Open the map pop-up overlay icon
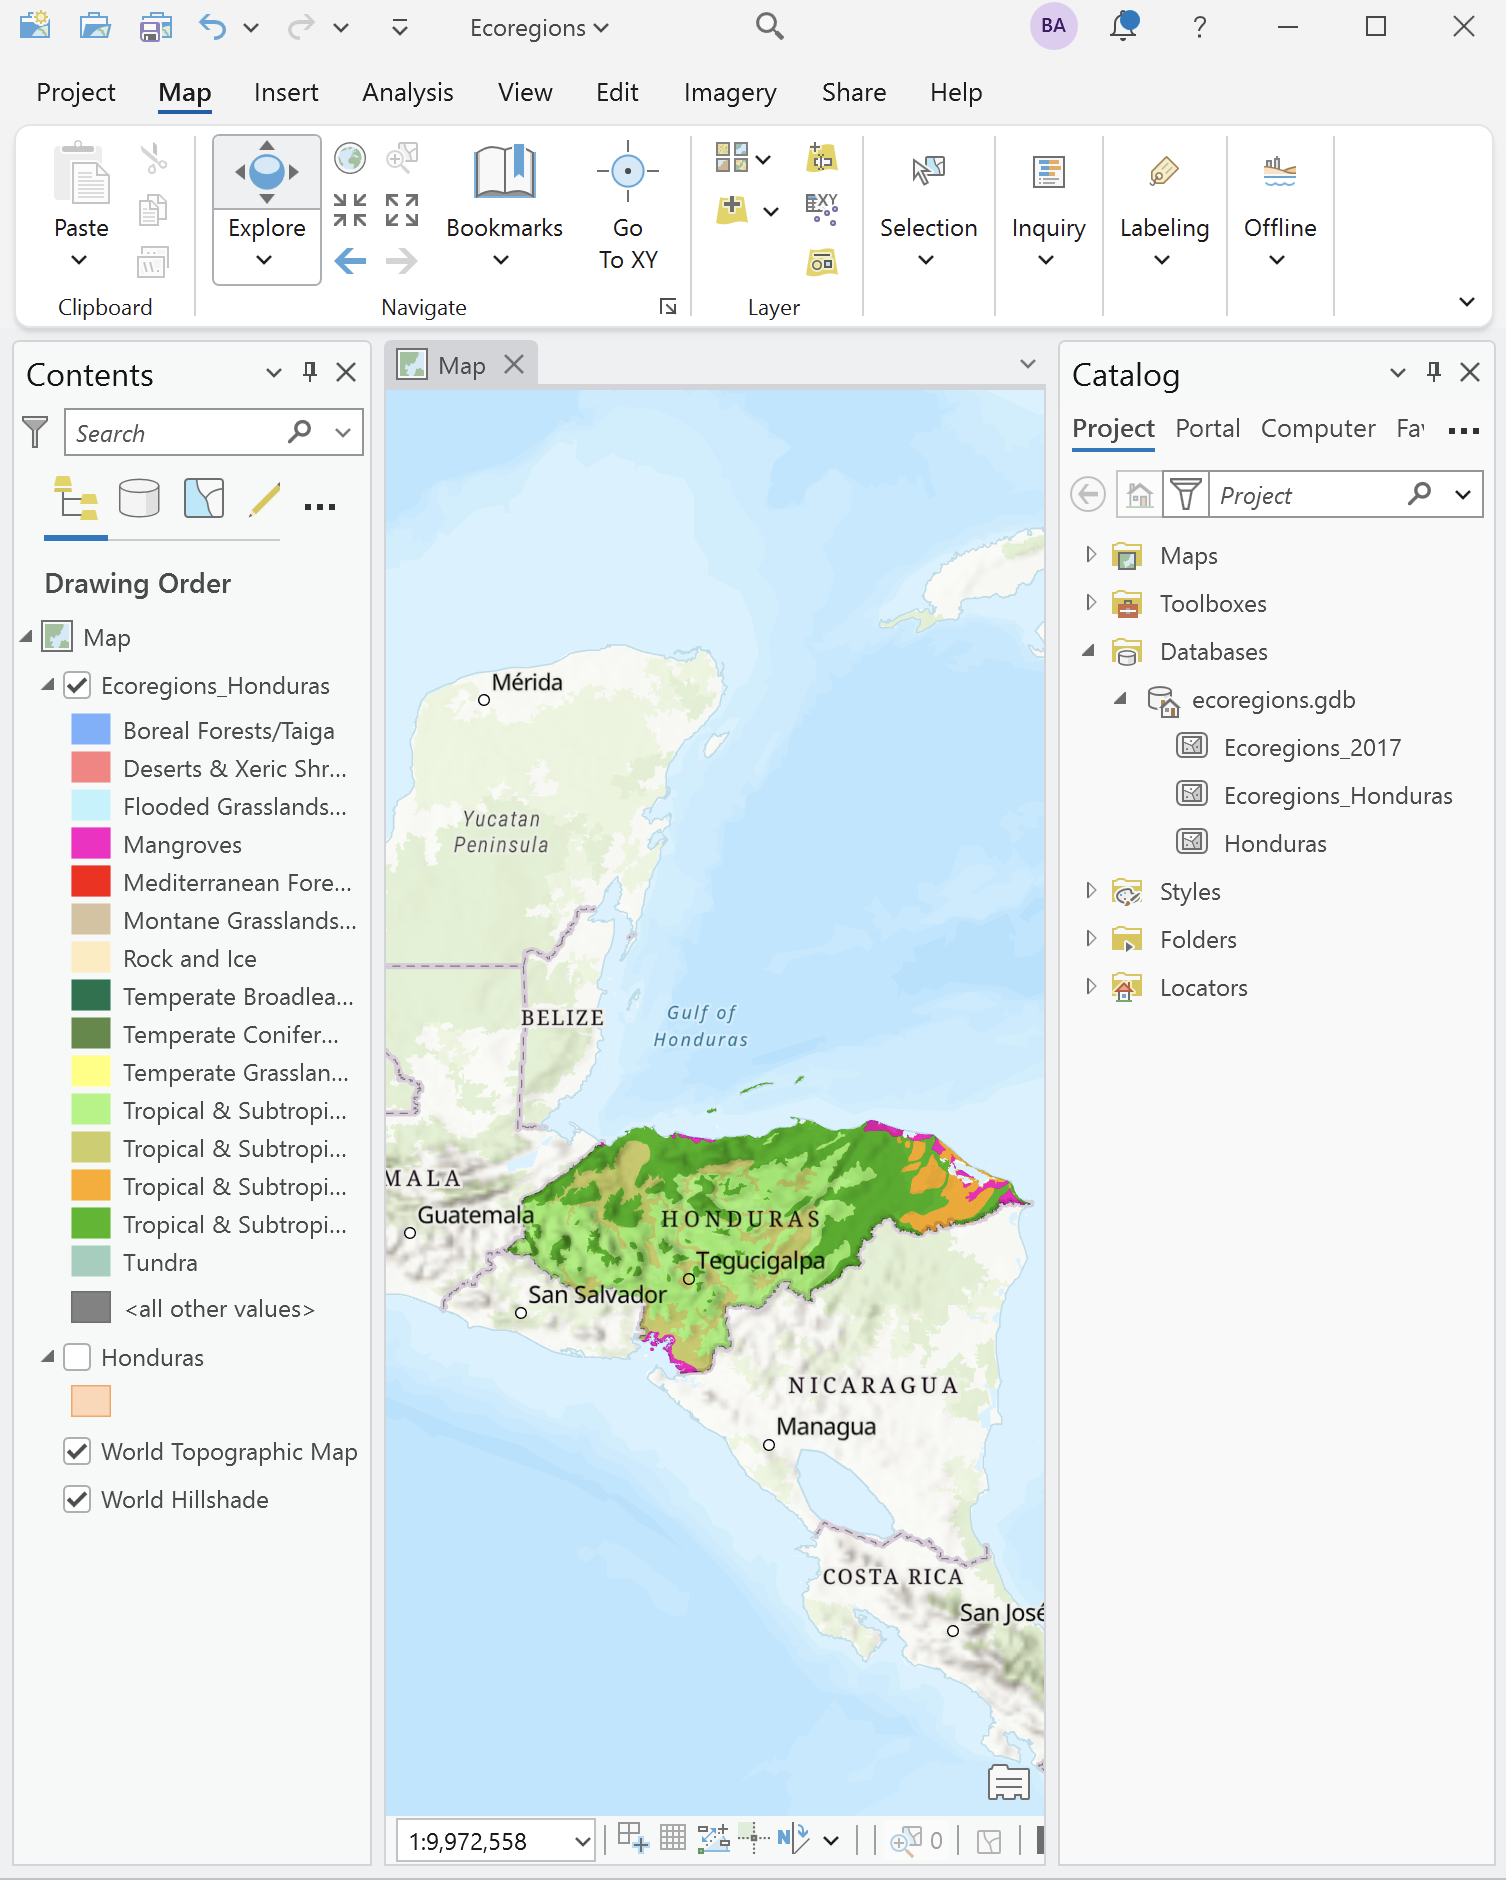Image resolution: width=1506 pixels, height=1880 pixels. click(x=1008, y=1782)
